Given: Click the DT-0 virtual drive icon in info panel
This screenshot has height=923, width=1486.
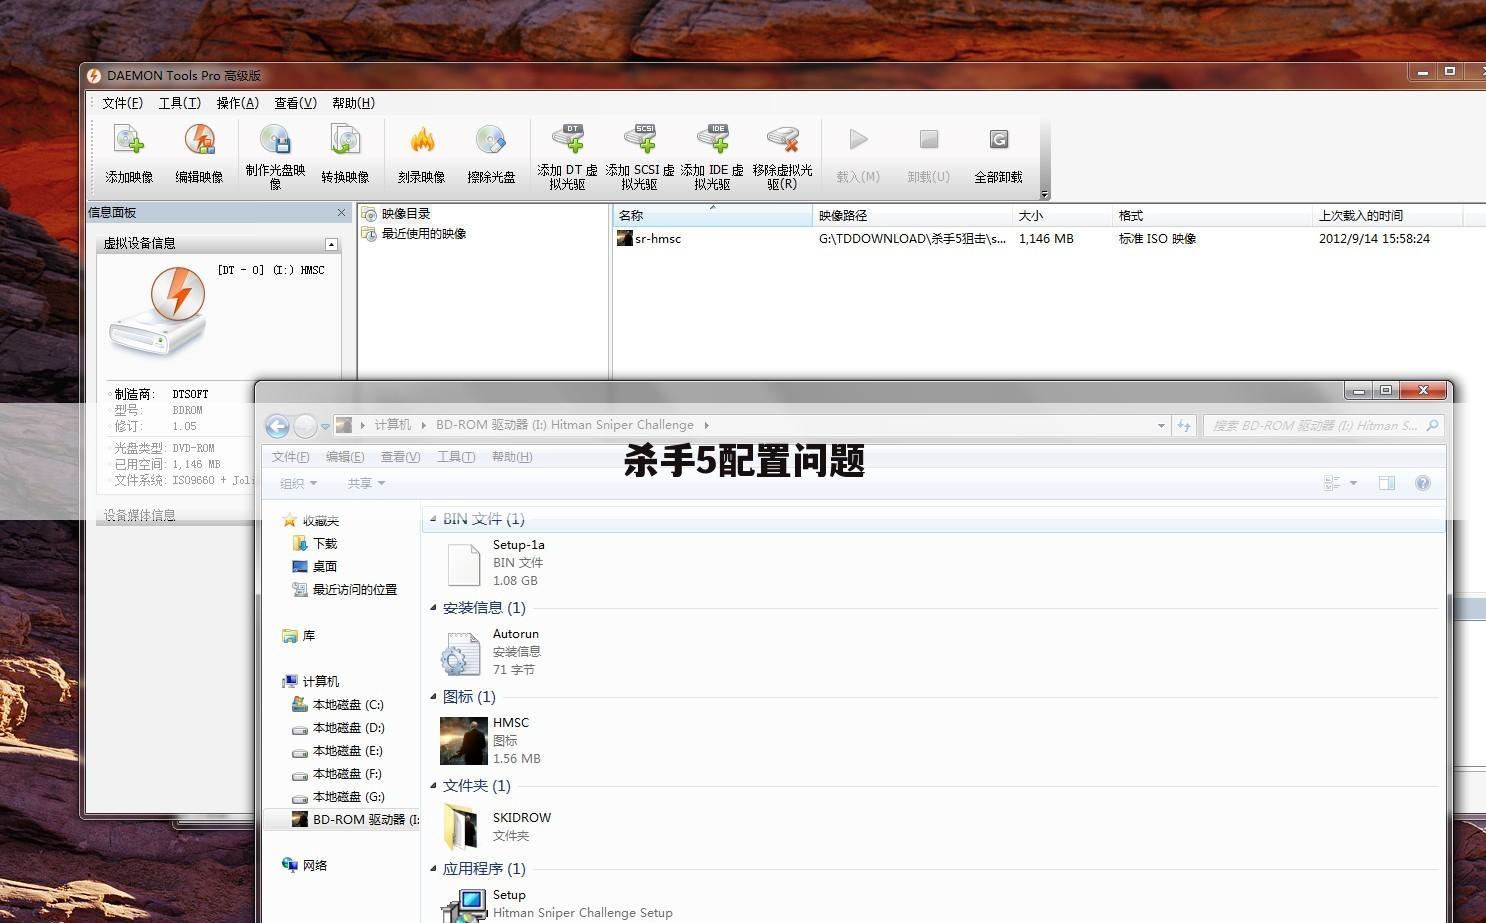Looking at the screenshot, I should point(159,310).
